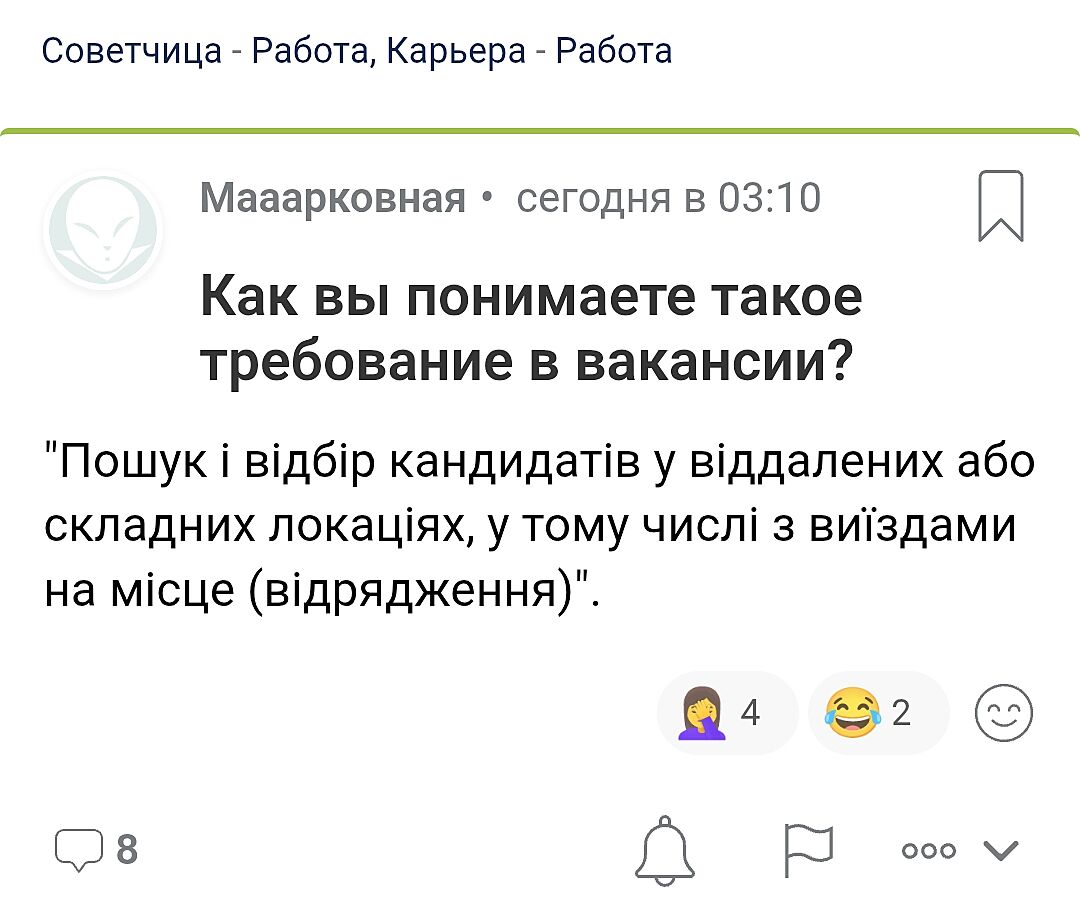
Task: Click the comment count number 8
Action: coord(127,851)
